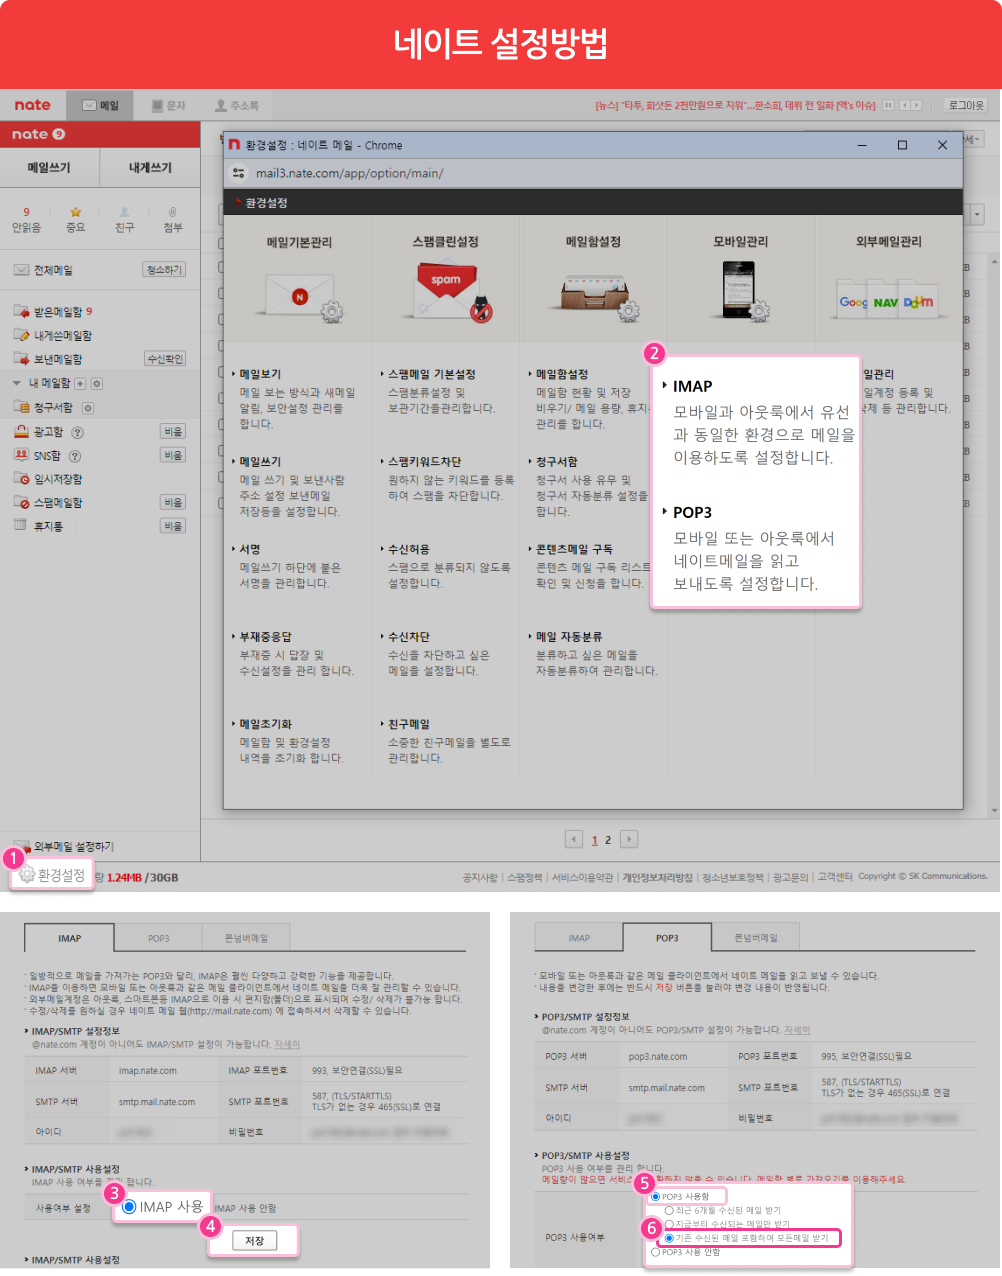Click the news ticker pause icon

(x=888, y=105)
